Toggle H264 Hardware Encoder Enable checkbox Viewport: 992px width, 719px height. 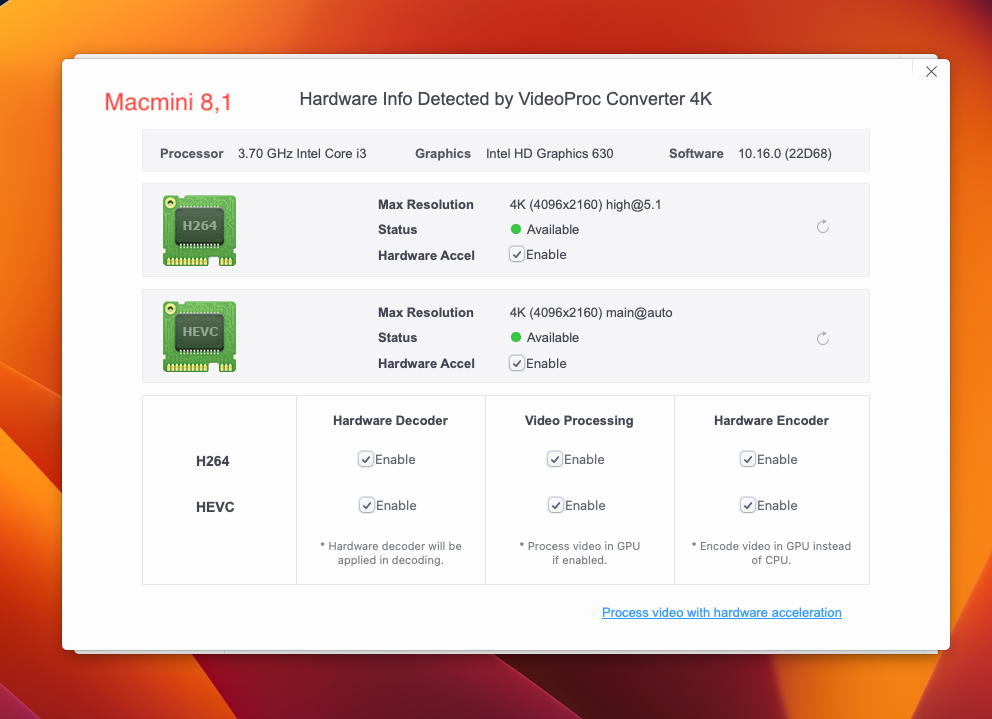tap(748, 460)
